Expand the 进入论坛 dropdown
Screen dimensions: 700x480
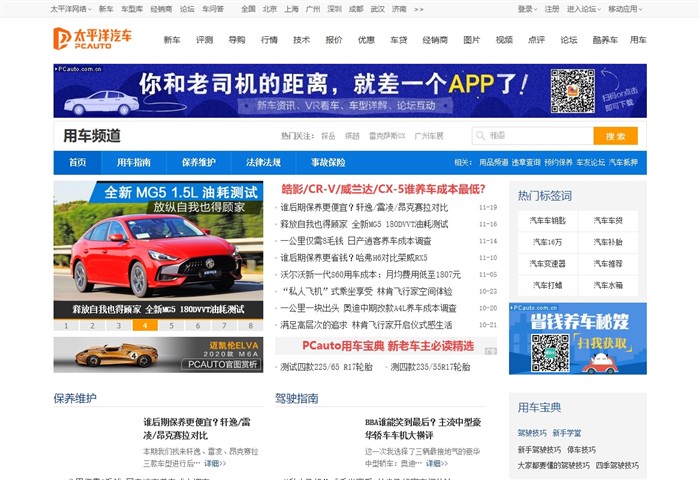584,9
